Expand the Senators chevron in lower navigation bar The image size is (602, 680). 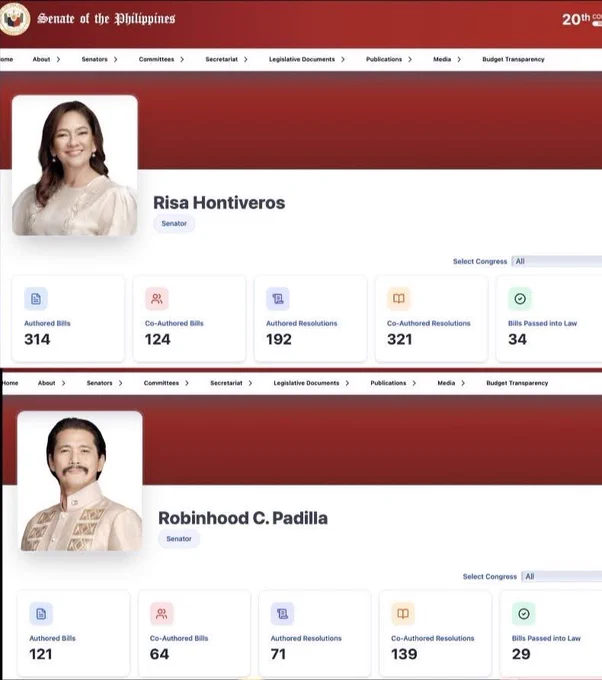pyautogui.click(x=121, y=383)
